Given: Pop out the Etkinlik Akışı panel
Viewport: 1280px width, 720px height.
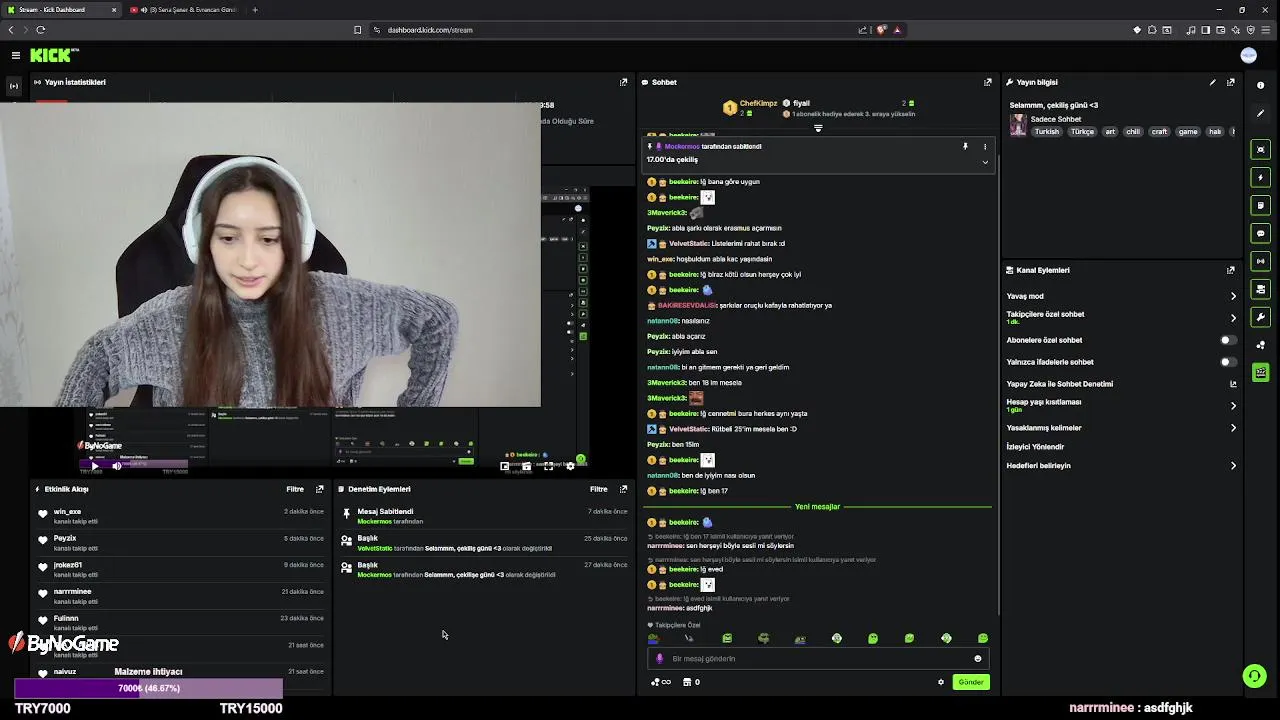Looking at the screenshot, I should [x=320, y=489].
